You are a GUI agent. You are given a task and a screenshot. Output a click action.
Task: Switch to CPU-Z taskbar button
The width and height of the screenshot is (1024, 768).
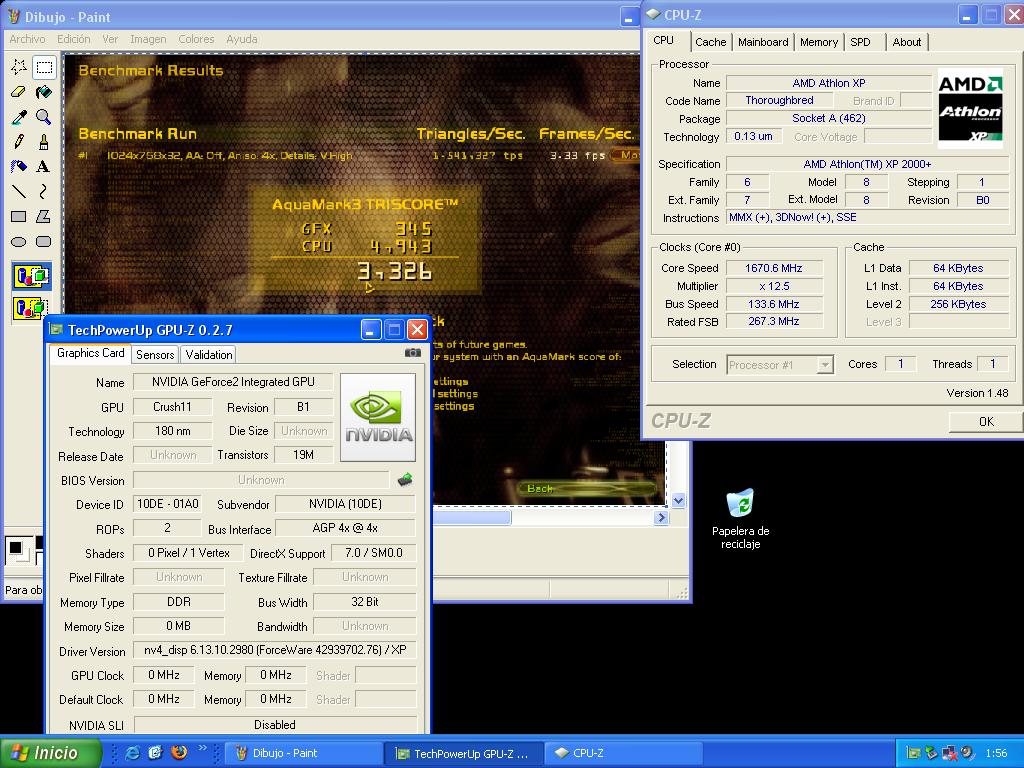click(624, 753)
